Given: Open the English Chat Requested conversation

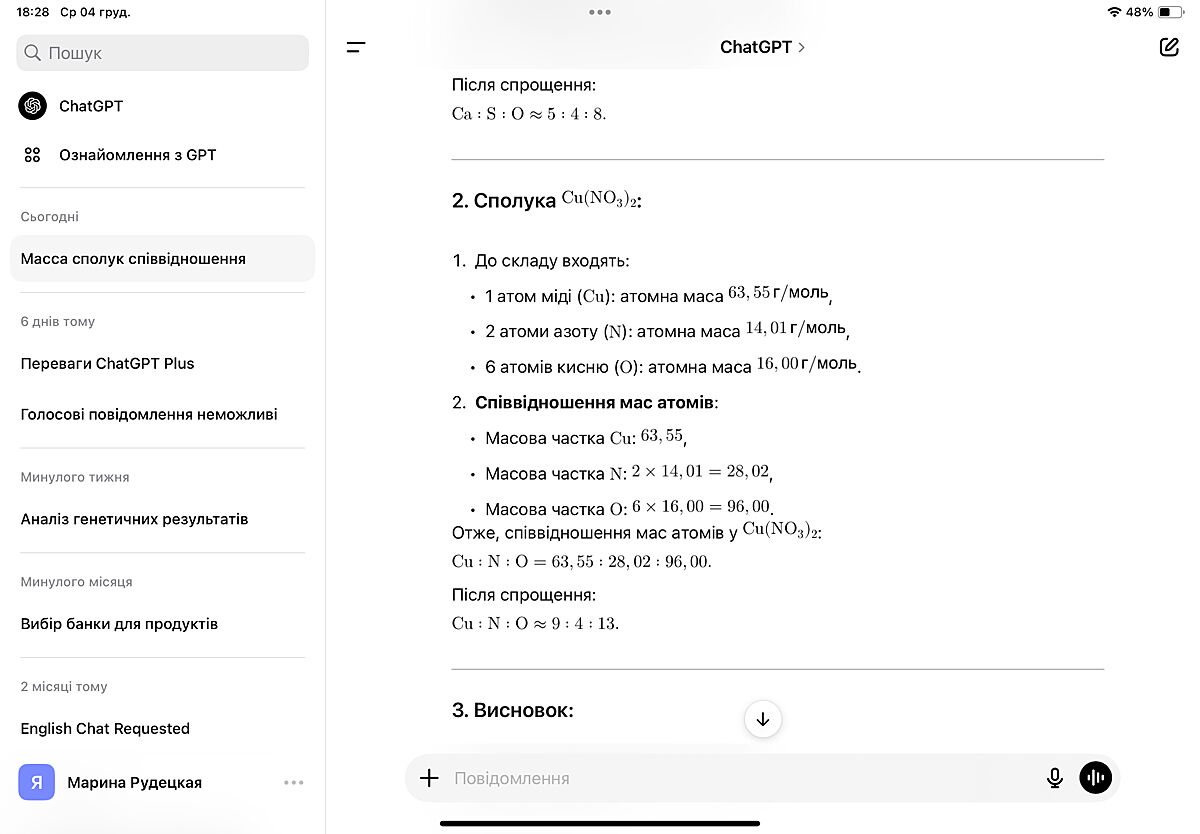Looking at the screenshot, I should (x=105, y=729).
